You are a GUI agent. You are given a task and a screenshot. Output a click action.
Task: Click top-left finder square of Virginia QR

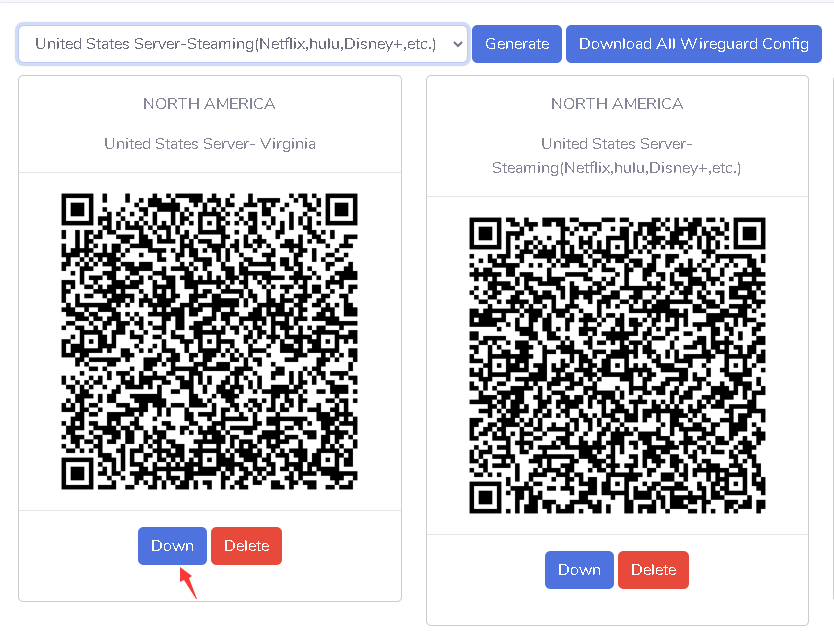(78, 209)
